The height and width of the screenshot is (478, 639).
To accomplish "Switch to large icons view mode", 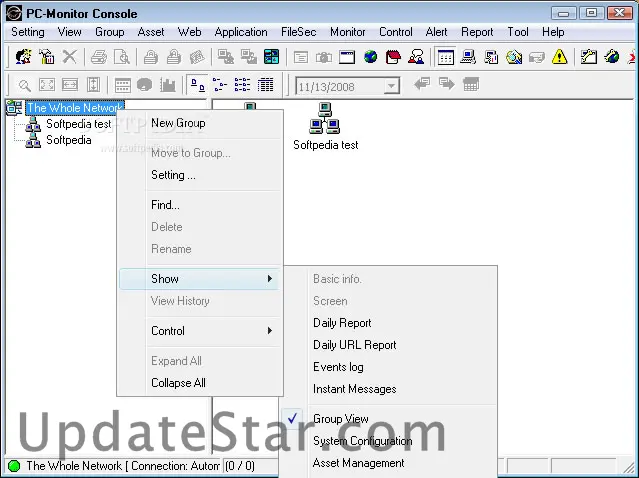I will [x=198, y=85].
